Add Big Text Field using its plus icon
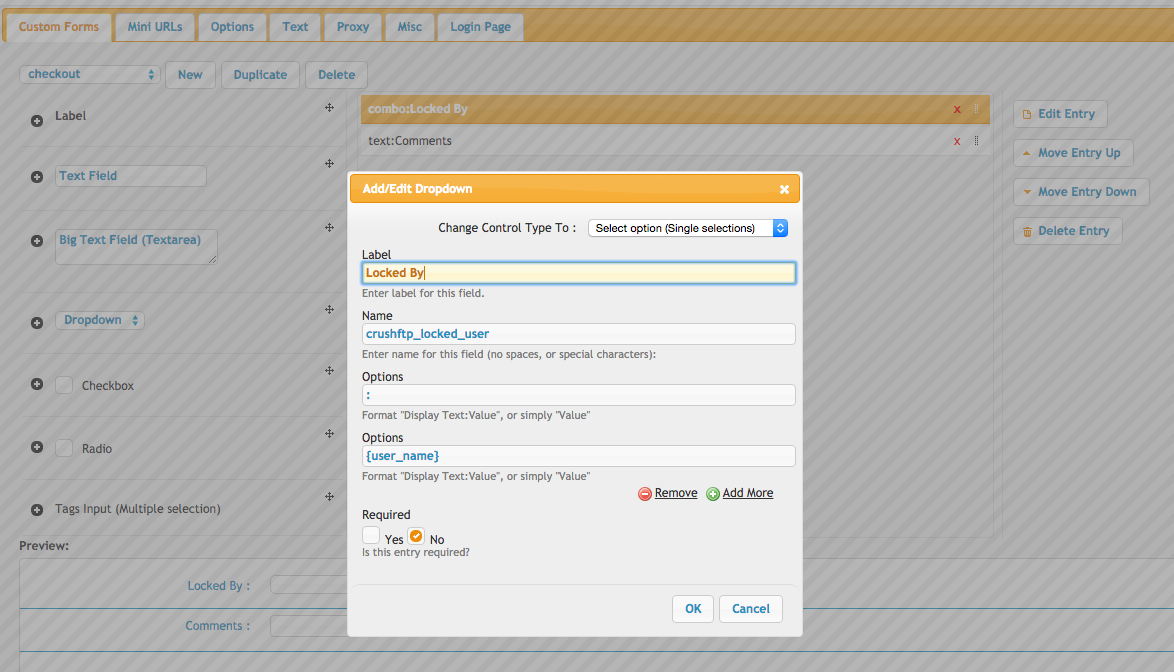 pyautogui.click(x=37, y=241)
